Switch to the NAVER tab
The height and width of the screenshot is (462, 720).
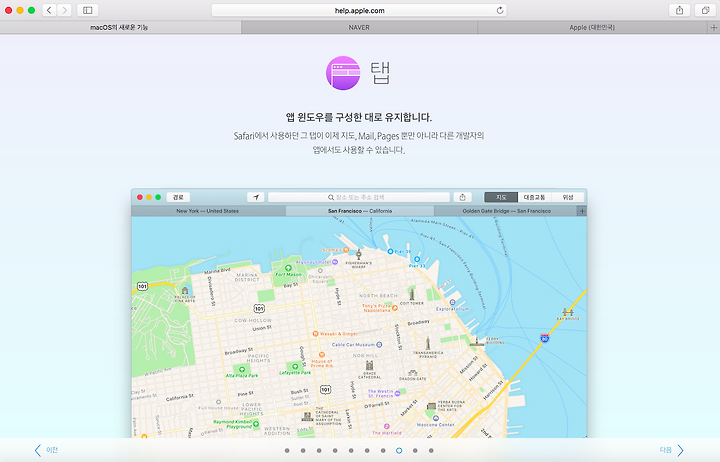(x=359, y=28)
